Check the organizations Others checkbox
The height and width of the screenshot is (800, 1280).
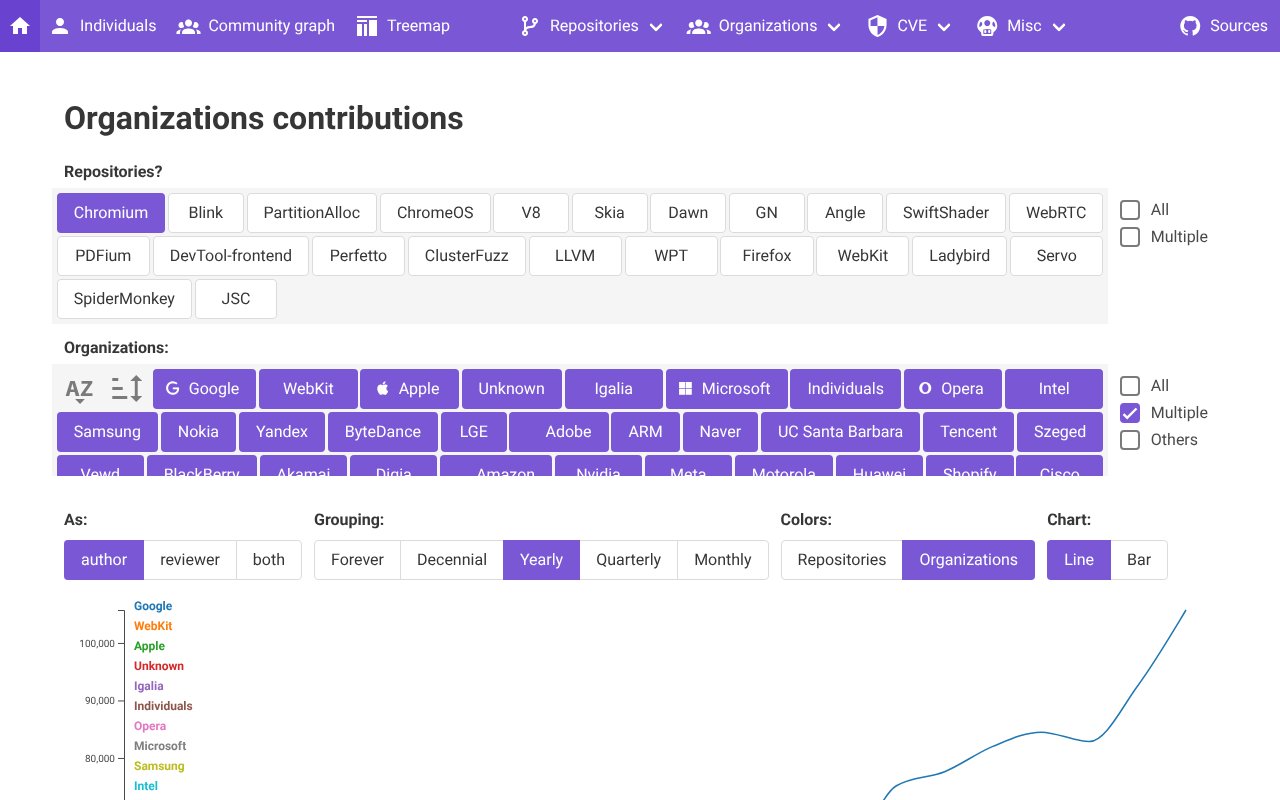(x=1130, y=440)
